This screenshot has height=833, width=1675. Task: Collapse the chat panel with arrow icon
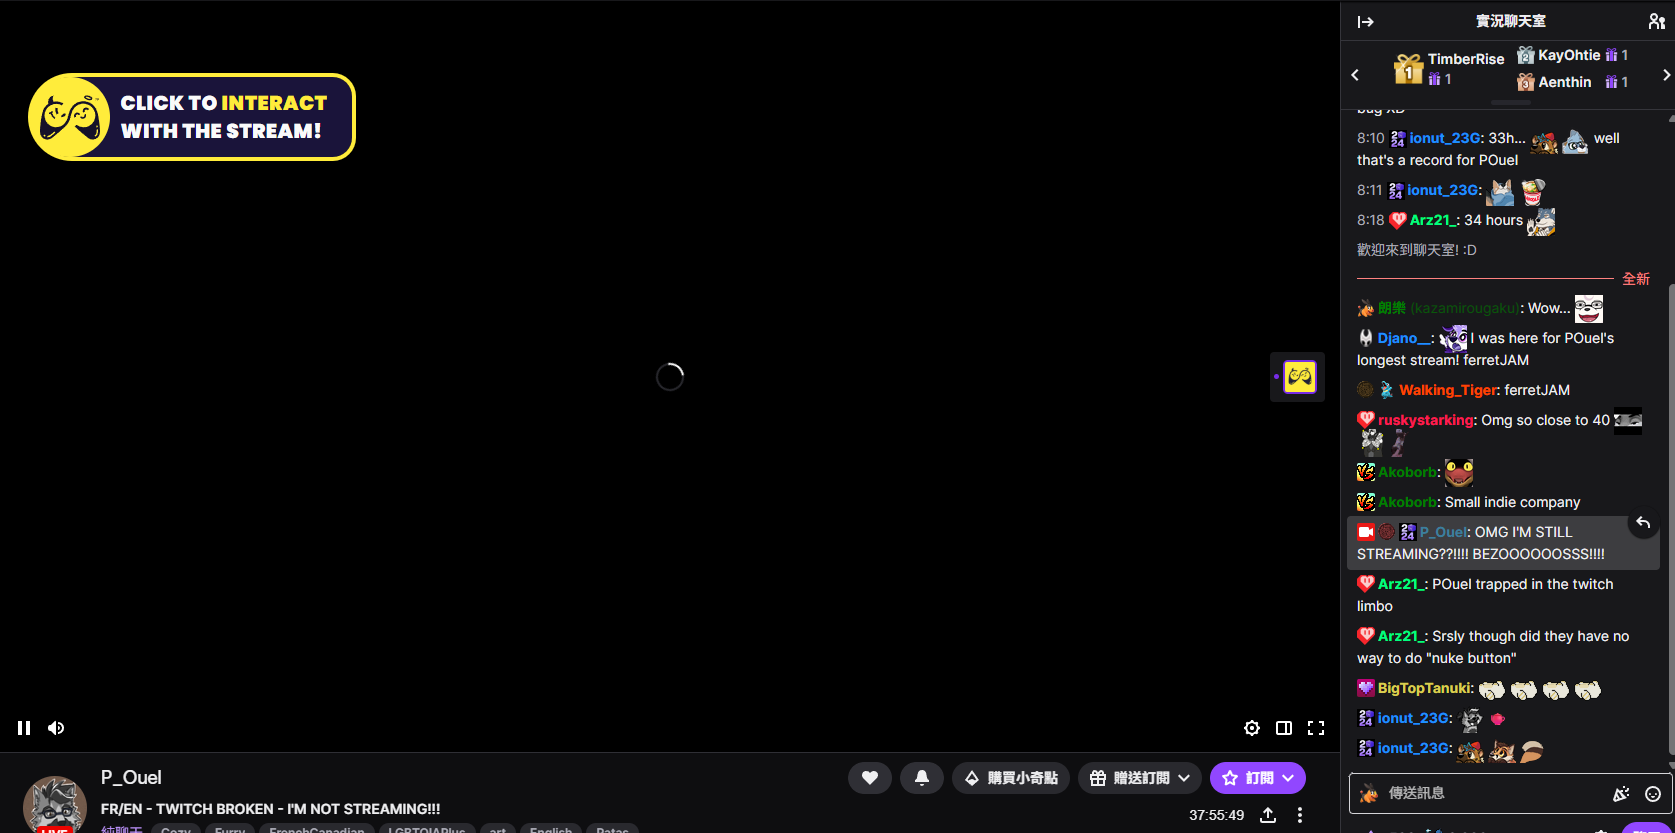1365,21
